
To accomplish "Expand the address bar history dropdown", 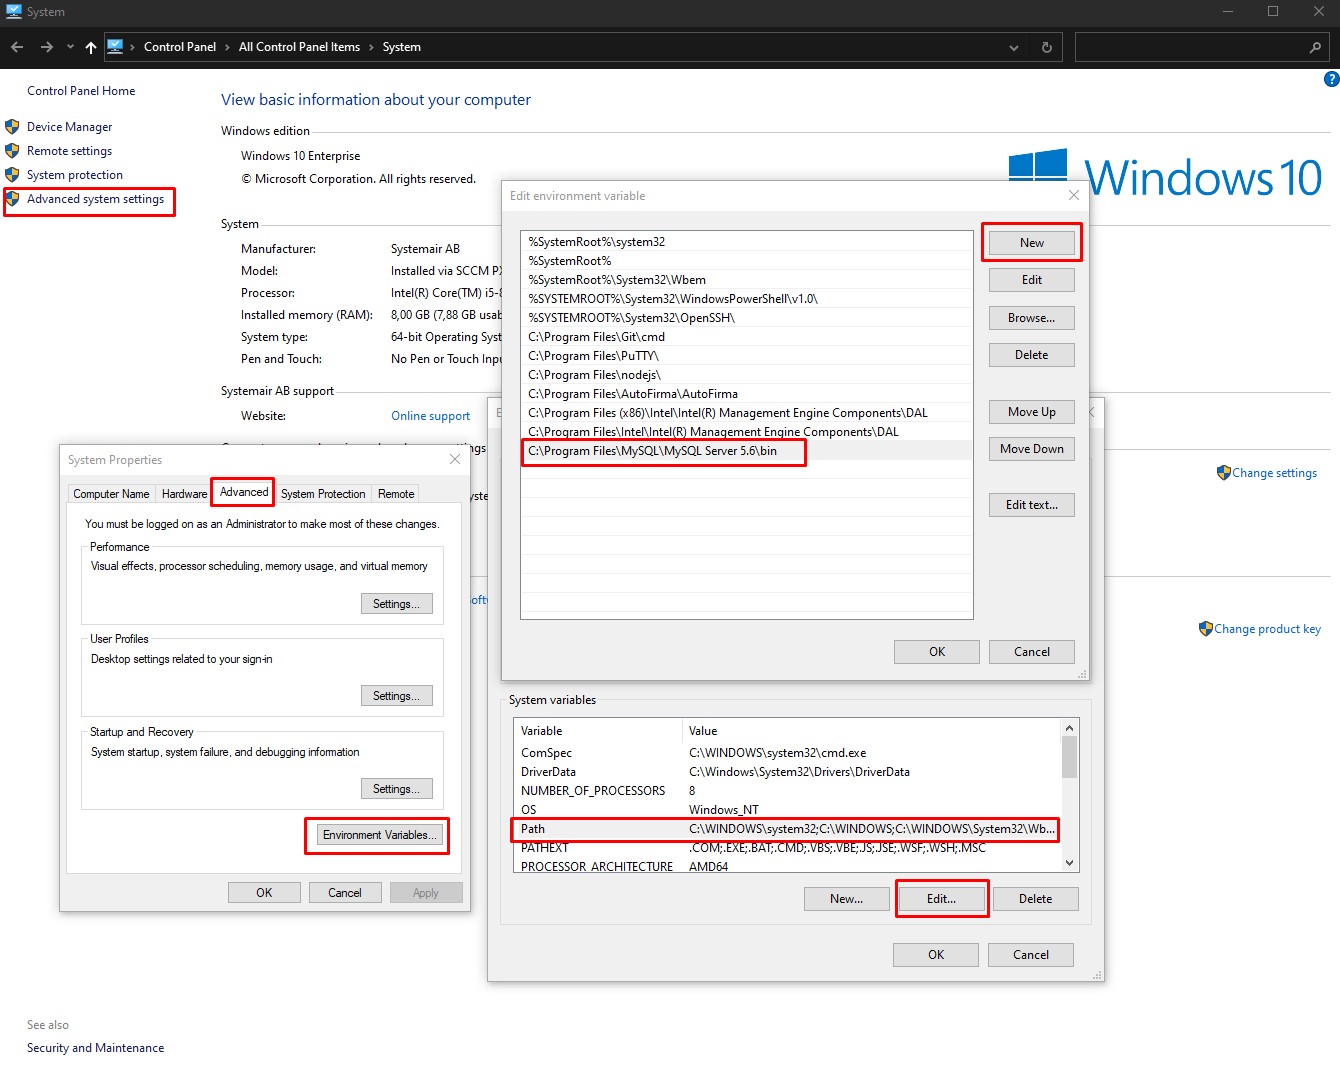I will [x=1014, y=47].
